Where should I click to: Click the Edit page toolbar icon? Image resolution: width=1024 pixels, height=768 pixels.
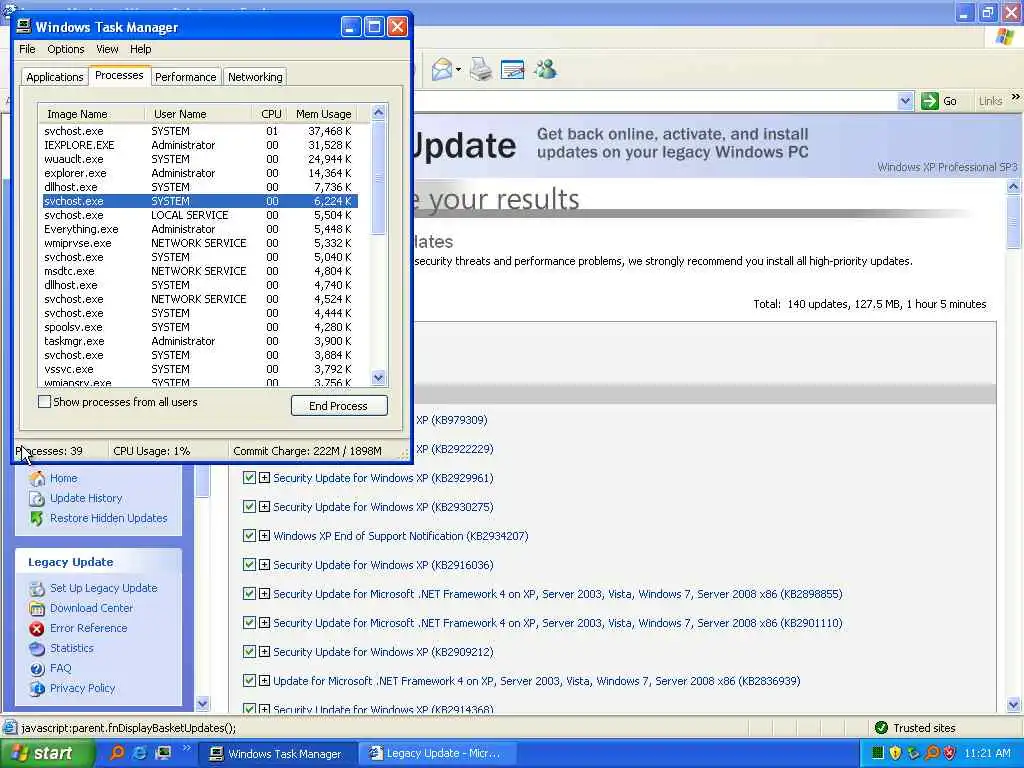tap(513, 69)
